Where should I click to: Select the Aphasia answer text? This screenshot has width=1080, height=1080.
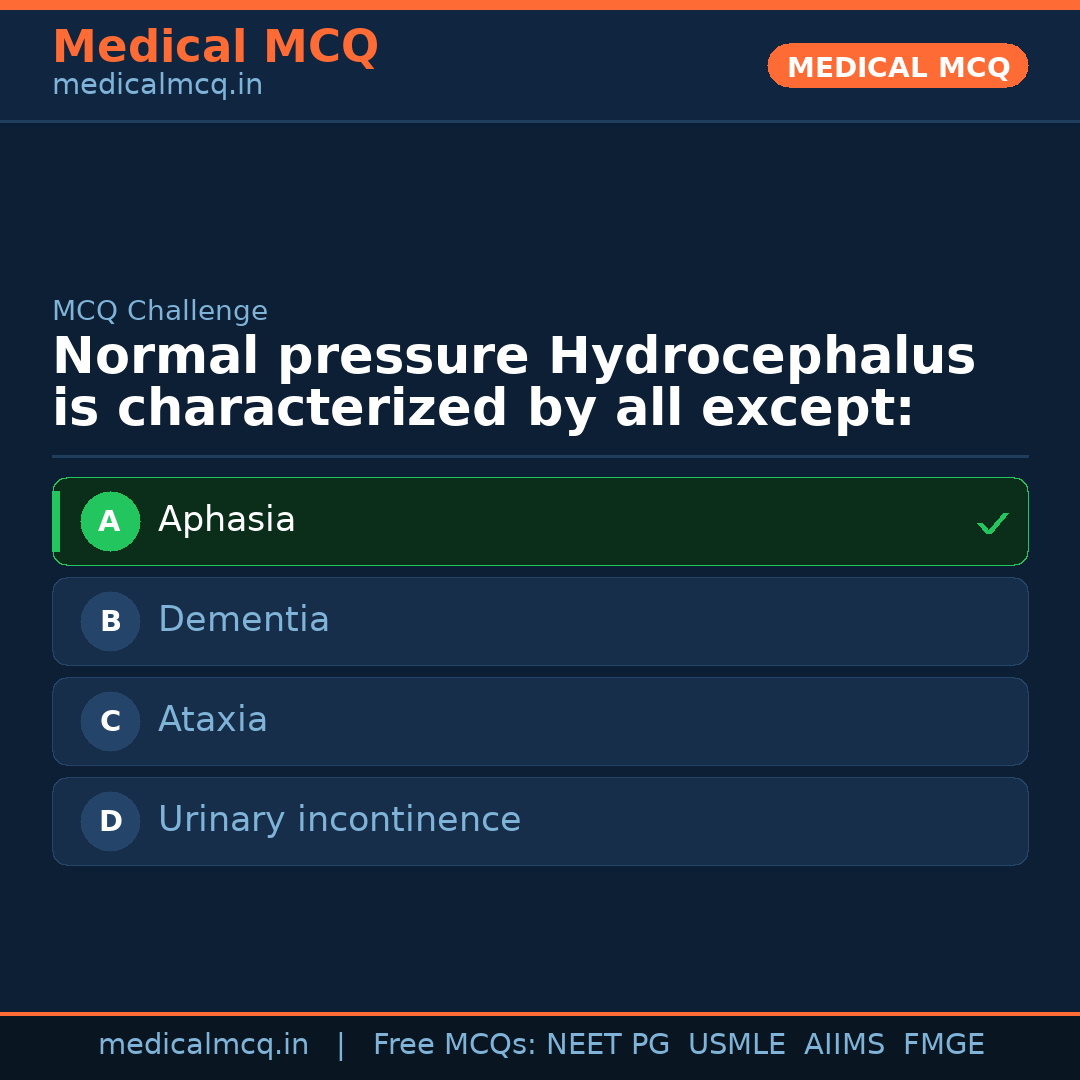point(227,520)
